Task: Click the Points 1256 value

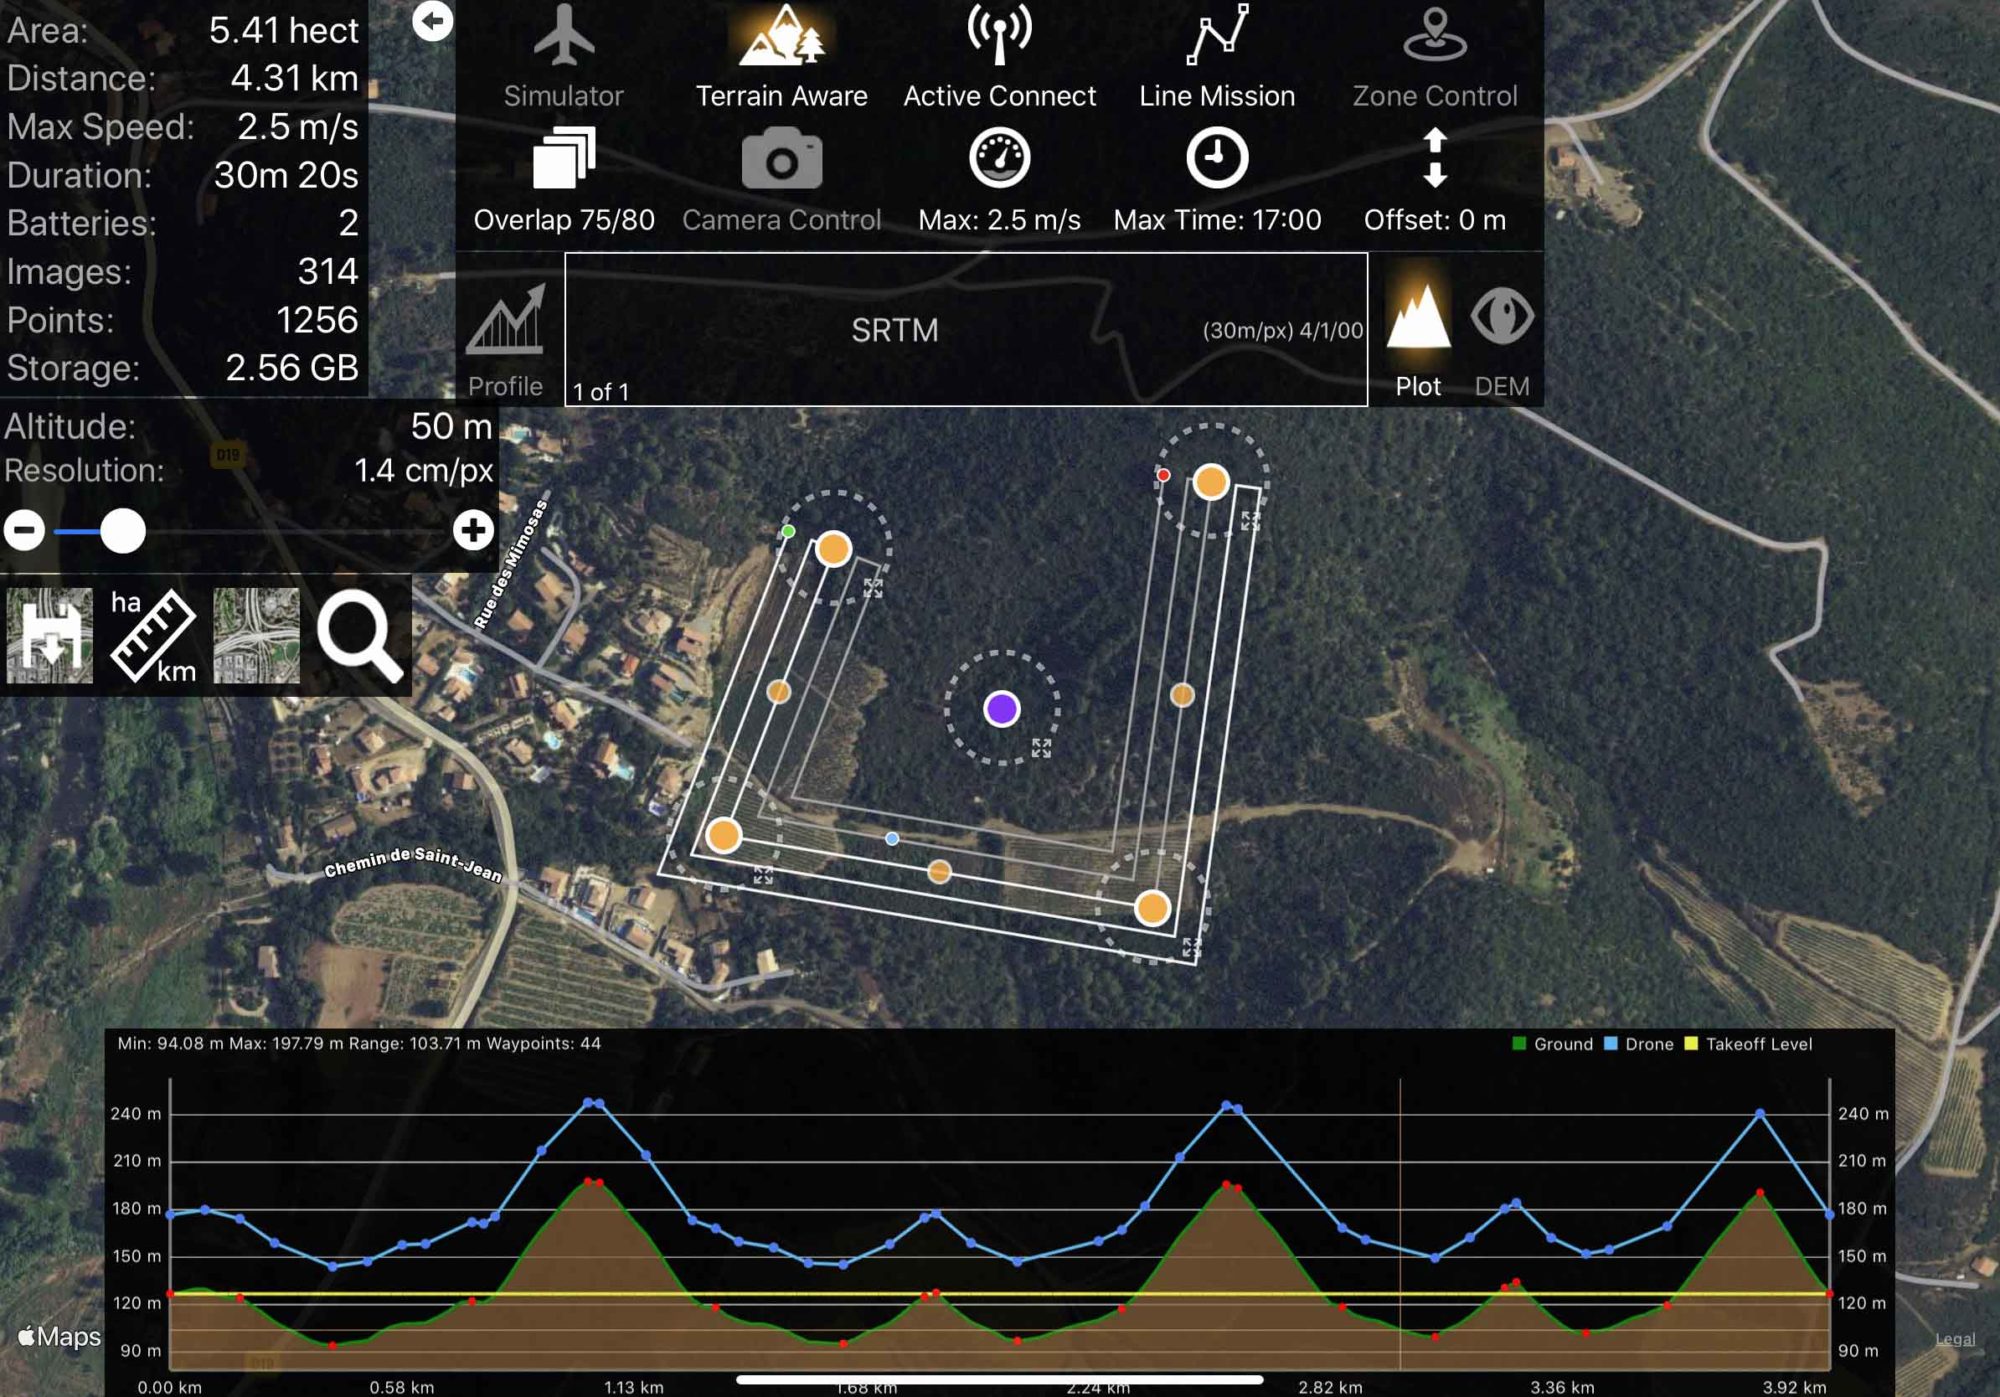Action: [317, 320]
